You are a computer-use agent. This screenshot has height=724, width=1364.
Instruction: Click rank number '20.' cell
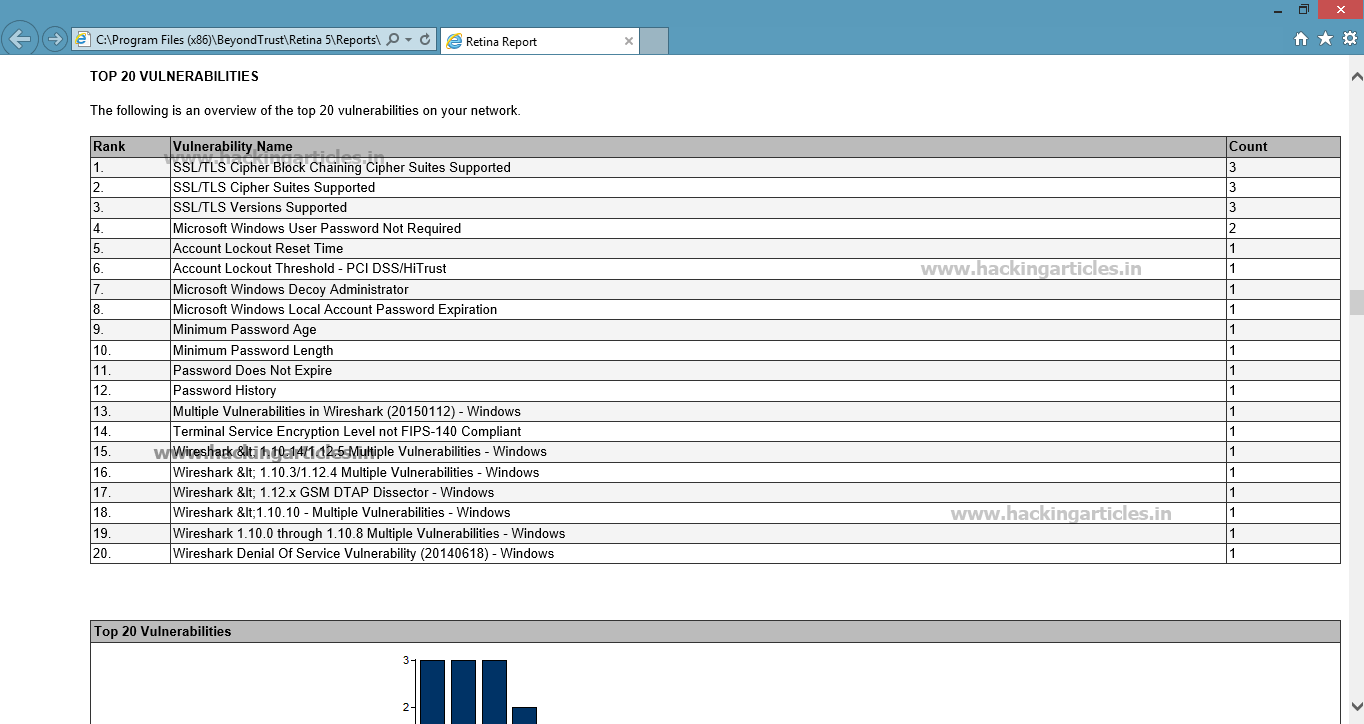point(130,554)
